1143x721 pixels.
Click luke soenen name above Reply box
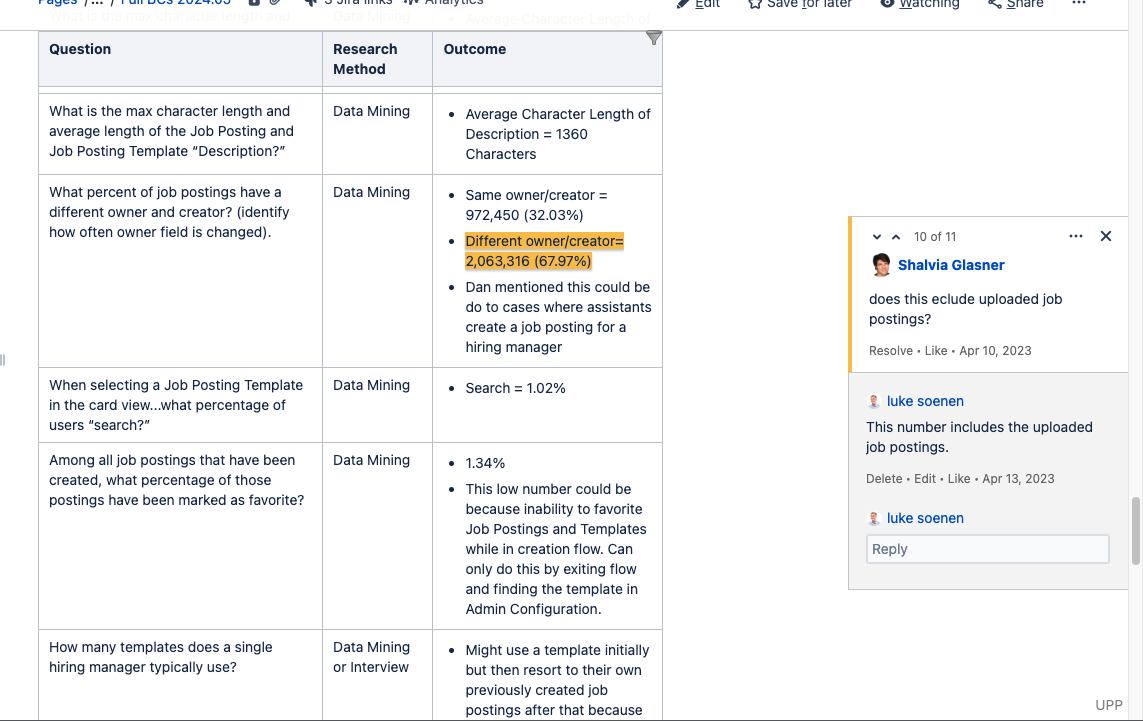pyautogui.click(x=925, y=518)
